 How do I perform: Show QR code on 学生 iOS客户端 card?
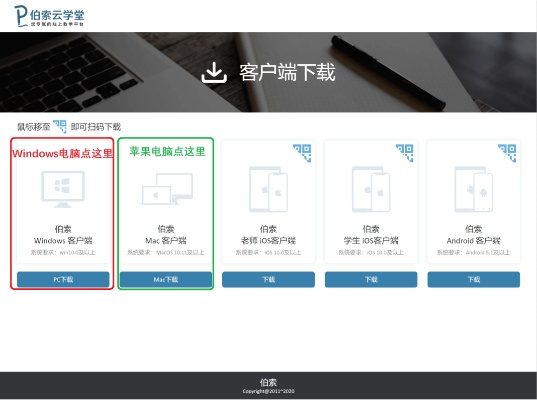(405, 153)
